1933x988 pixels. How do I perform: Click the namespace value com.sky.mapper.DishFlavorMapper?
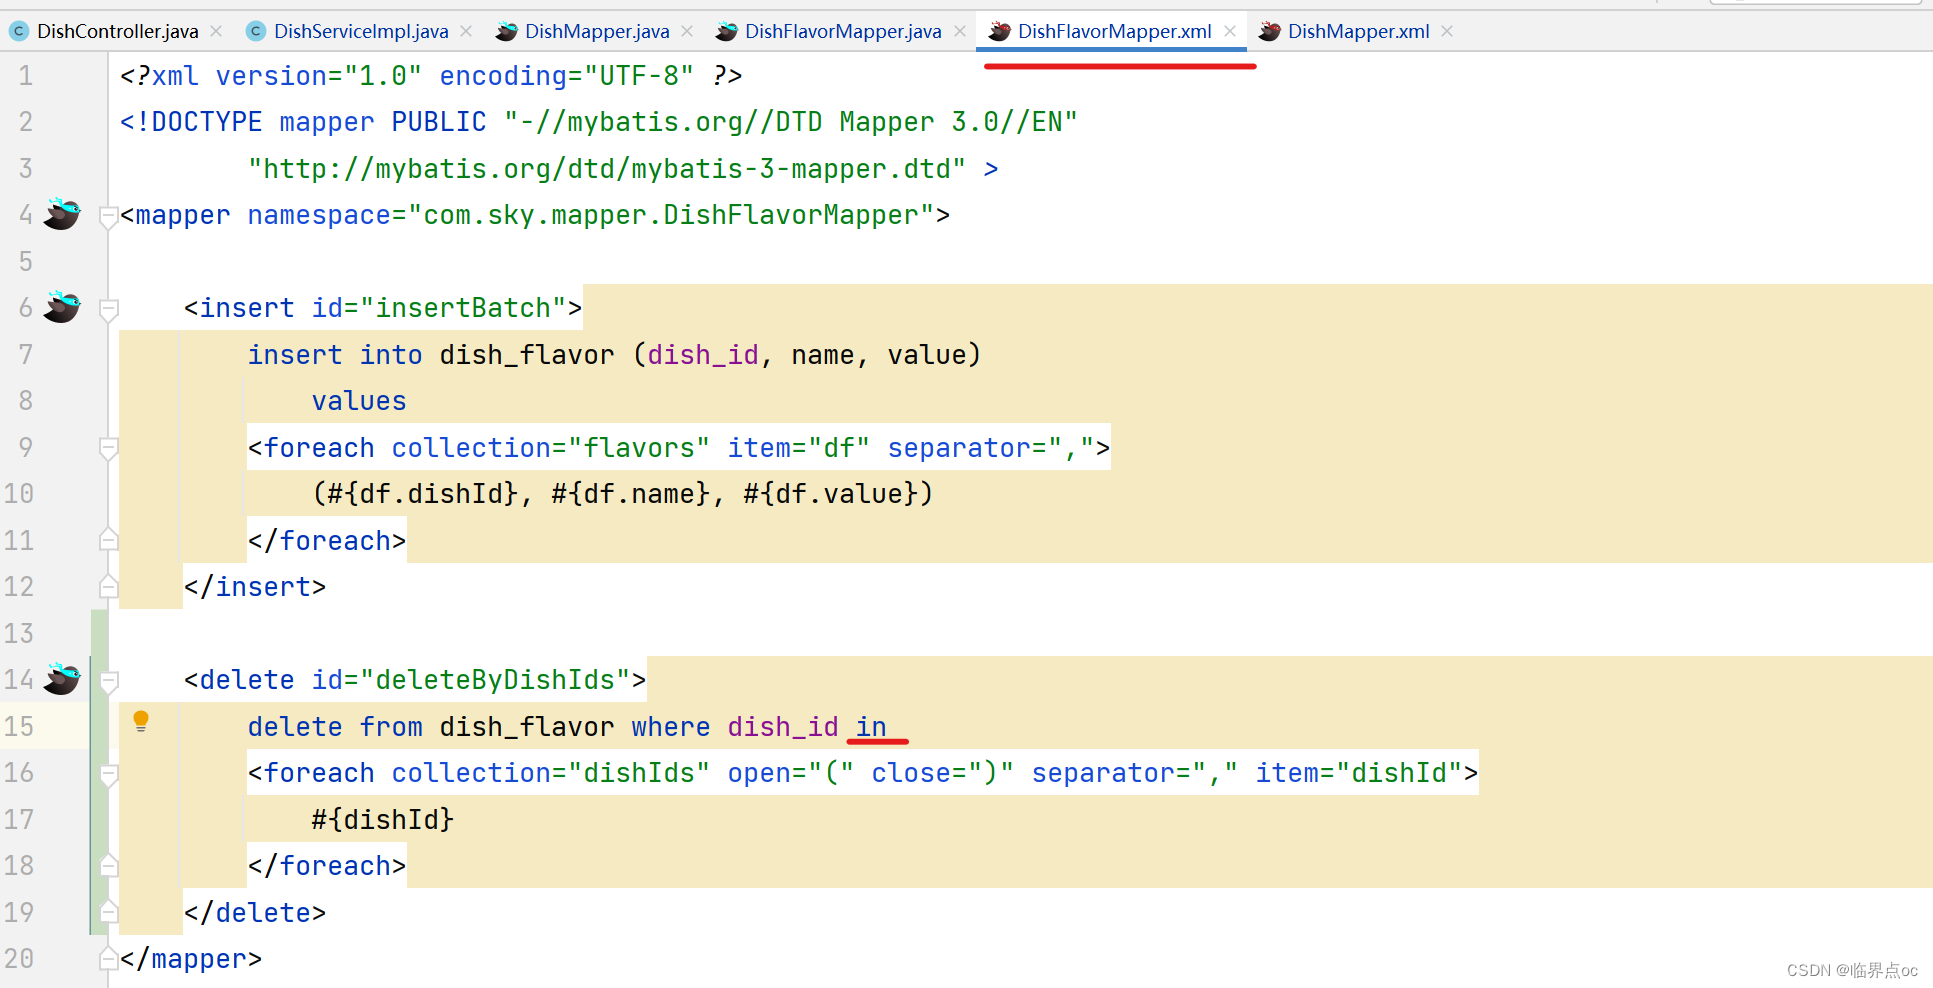(x=671, y=215)
